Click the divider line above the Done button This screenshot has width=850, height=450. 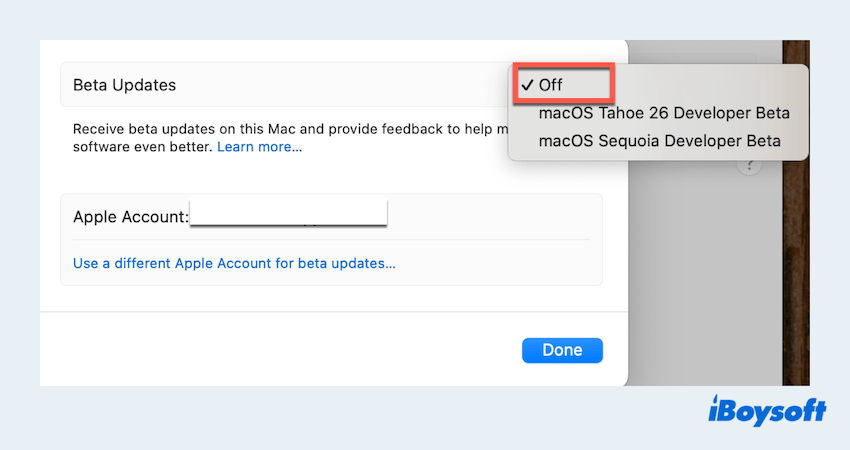click(x=330, y=312)
